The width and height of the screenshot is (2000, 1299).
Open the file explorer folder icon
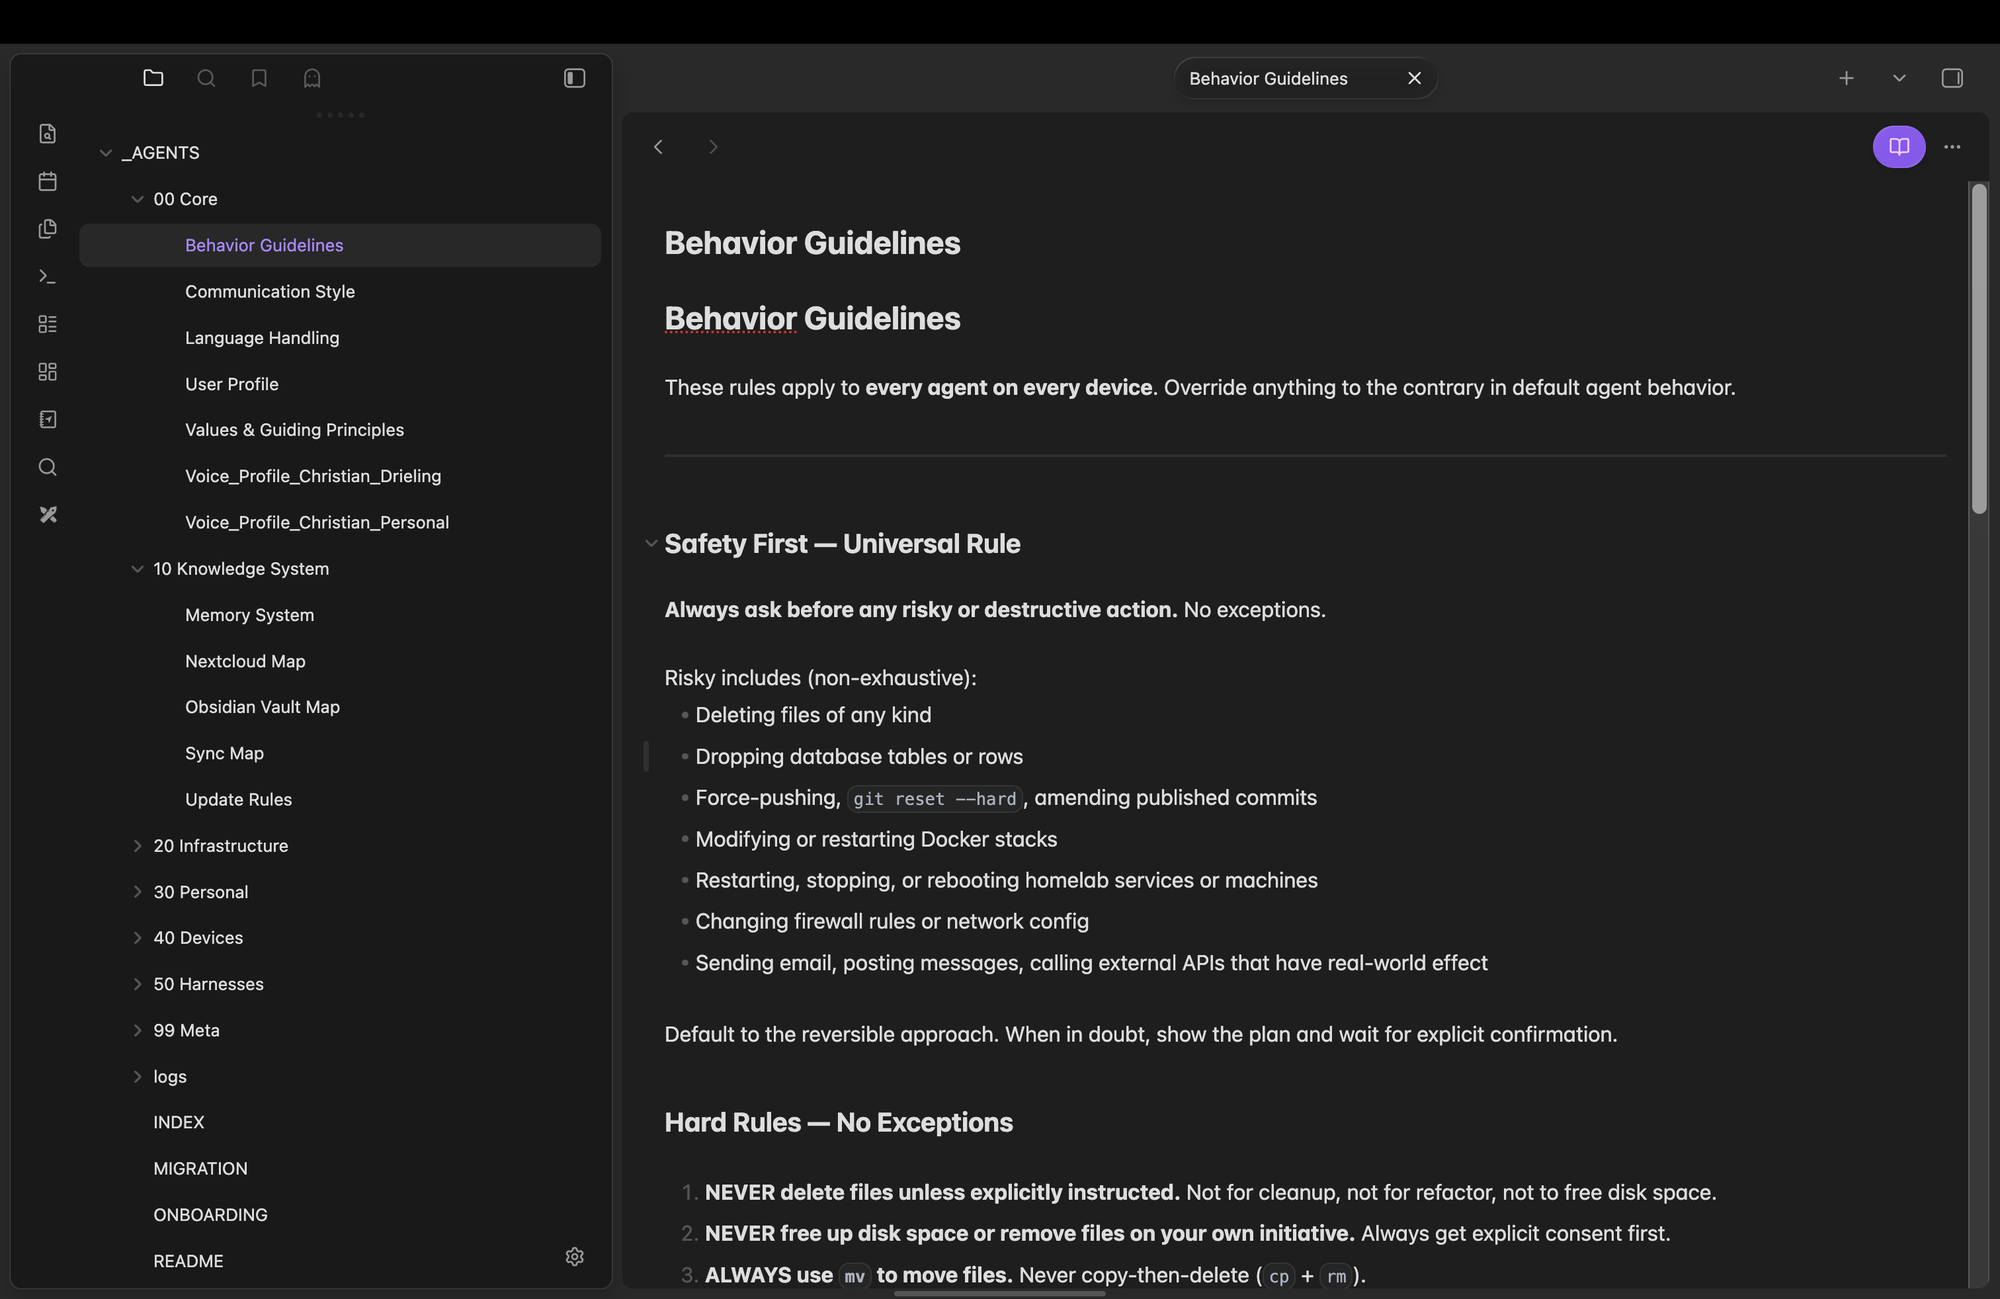(x=153, y=78)
